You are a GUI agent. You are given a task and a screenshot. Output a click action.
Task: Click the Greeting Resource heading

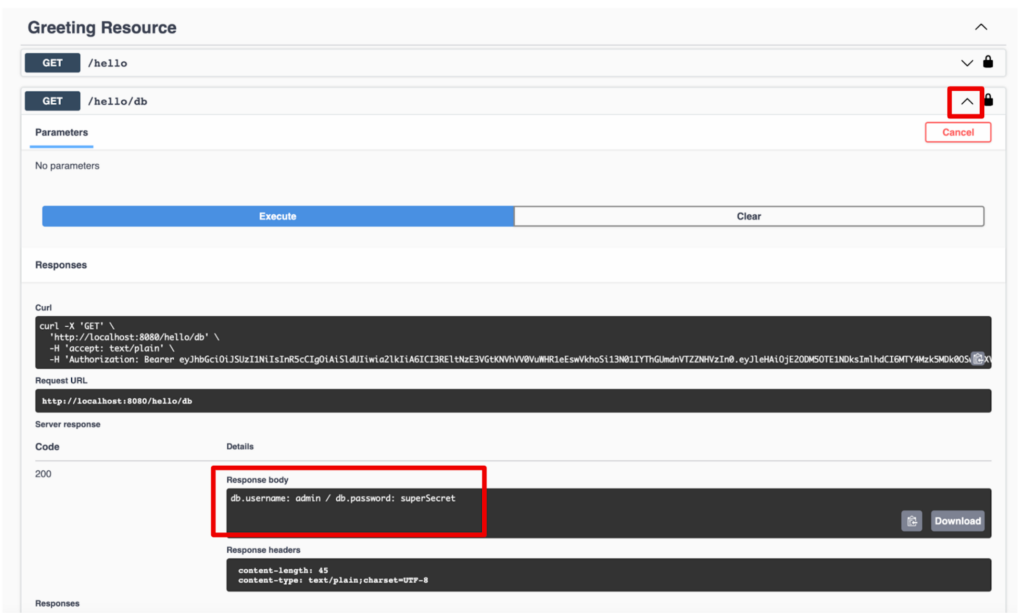click(104, 27)
